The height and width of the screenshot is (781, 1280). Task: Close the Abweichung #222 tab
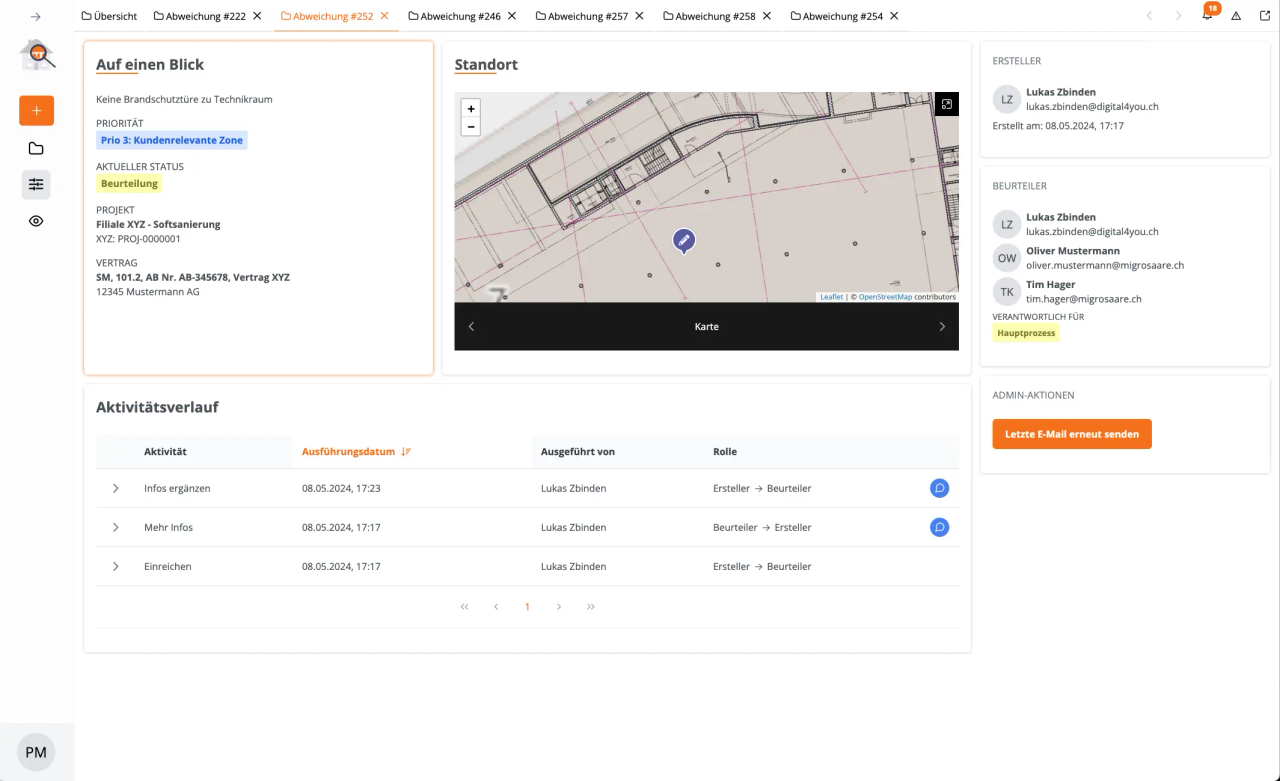(x=257, y=16)
